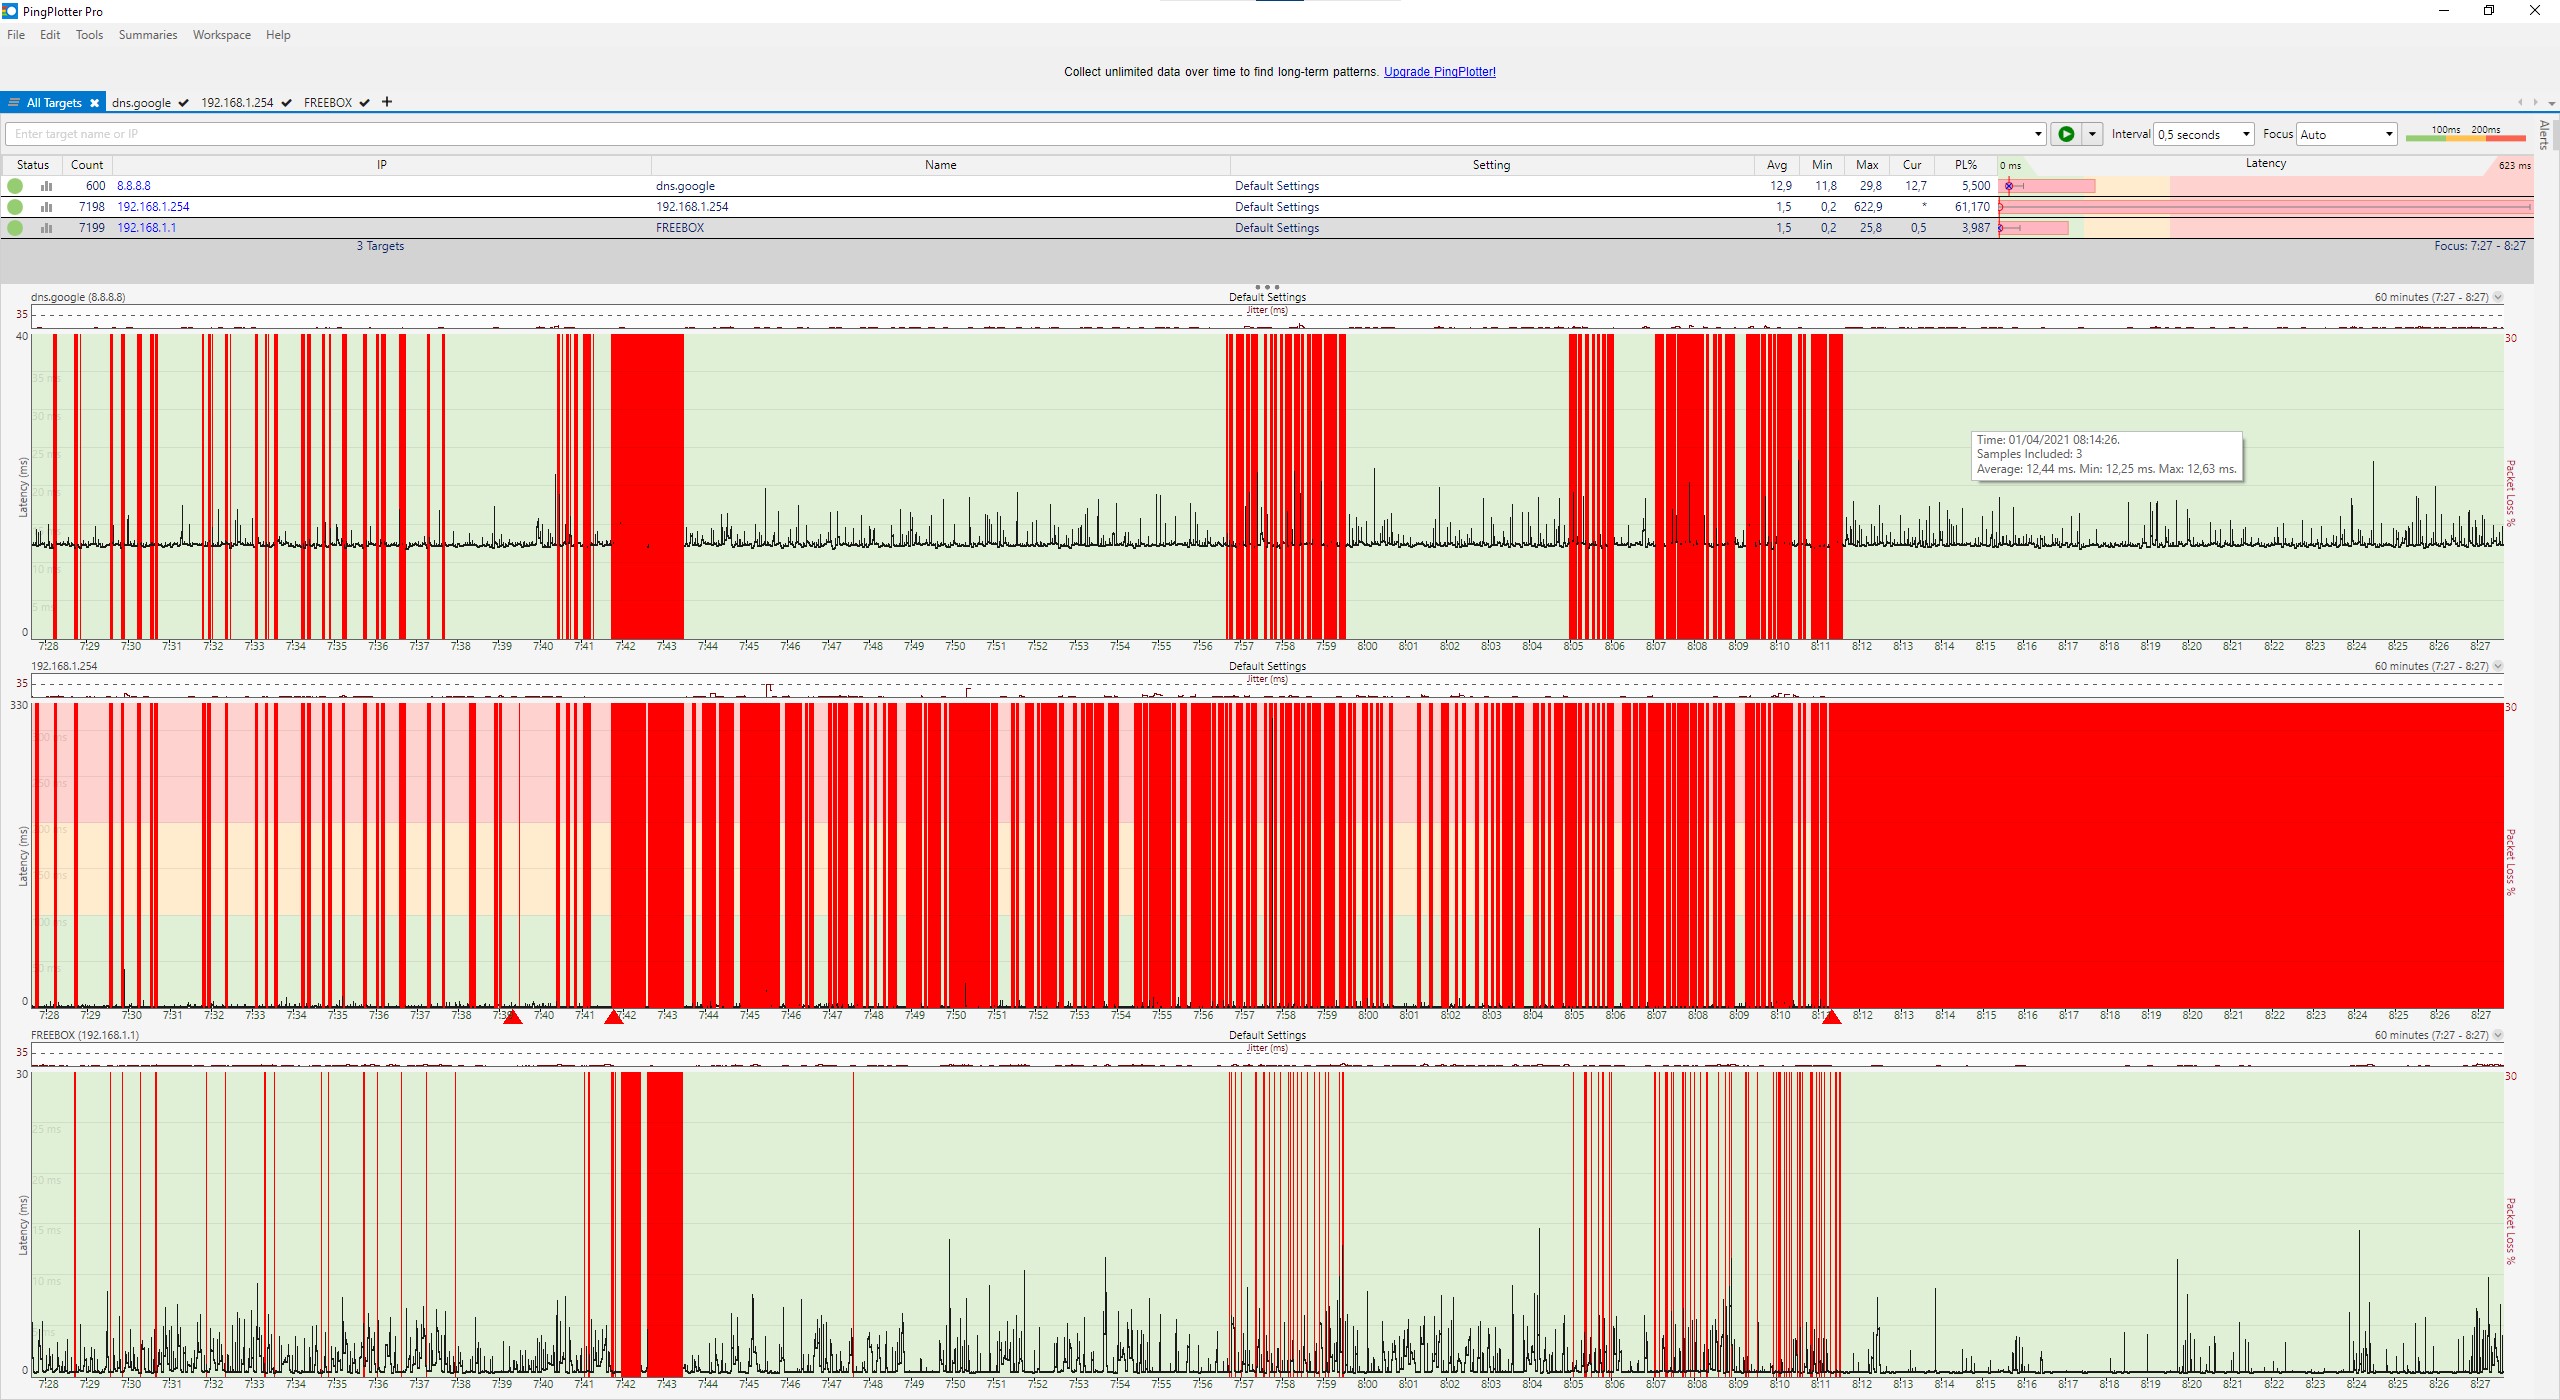
Task: Click the latency color scale legend bar
Action: [x=2465, y=137]
